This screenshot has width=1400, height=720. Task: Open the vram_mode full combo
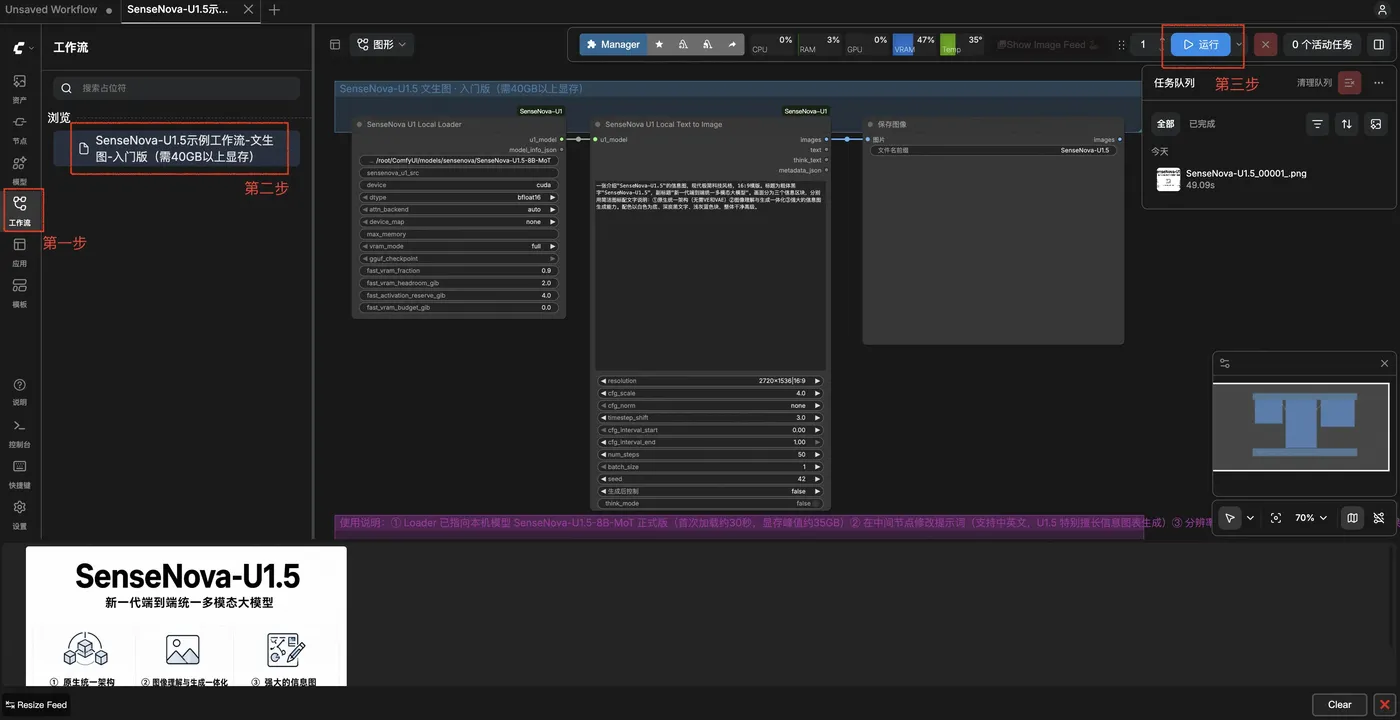(x=459, y=246)
